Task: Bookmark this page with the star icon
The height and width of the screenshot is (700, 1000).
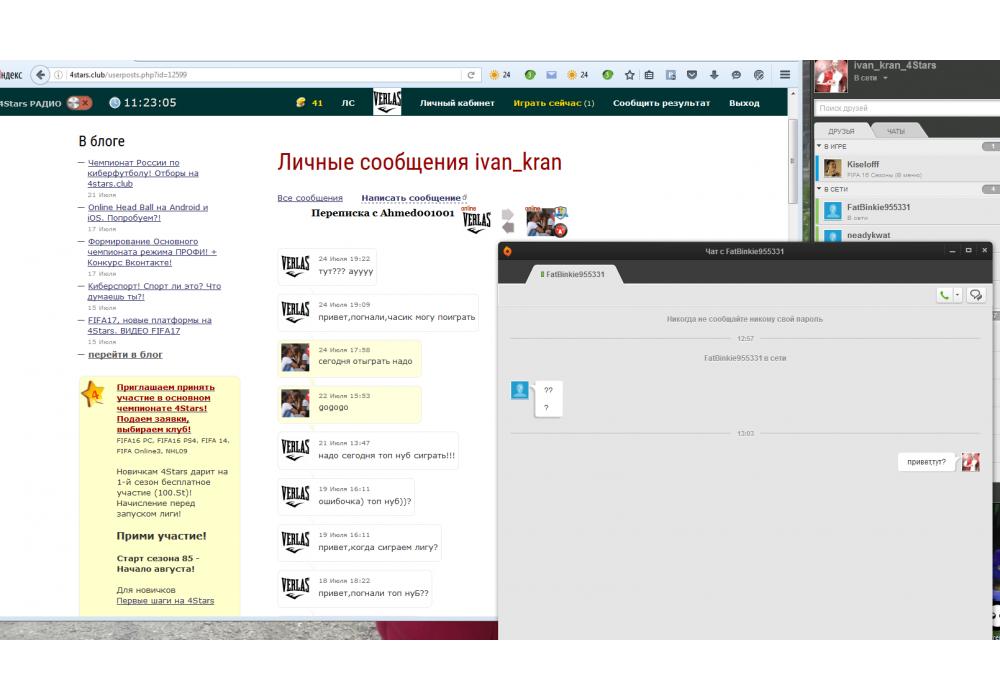Action: click(x=629, y=75)
